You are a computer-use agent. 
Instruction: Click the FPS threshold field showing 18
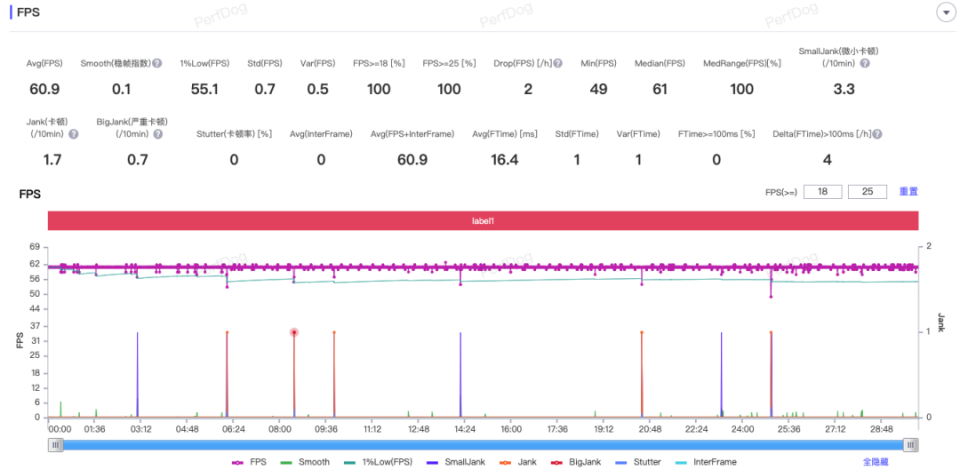[x=823, y=192]
